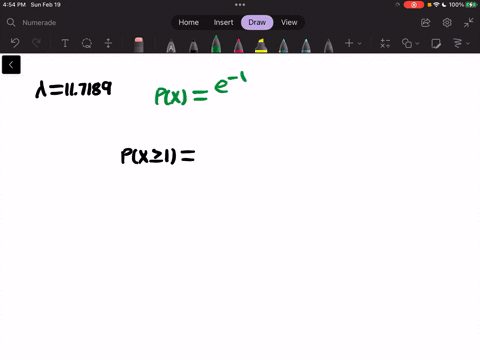Open the share menu icon
The width and height of the screenshot is (480, 360).
[x=425, y=23]
